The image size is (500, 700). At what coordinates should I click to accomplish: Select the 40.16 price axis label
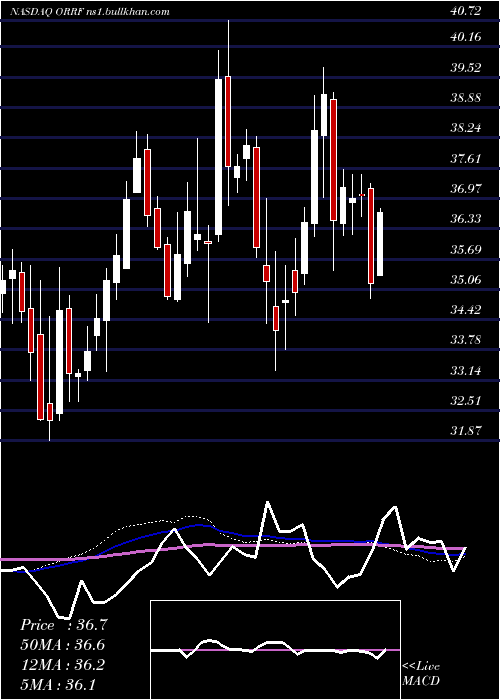466,36
